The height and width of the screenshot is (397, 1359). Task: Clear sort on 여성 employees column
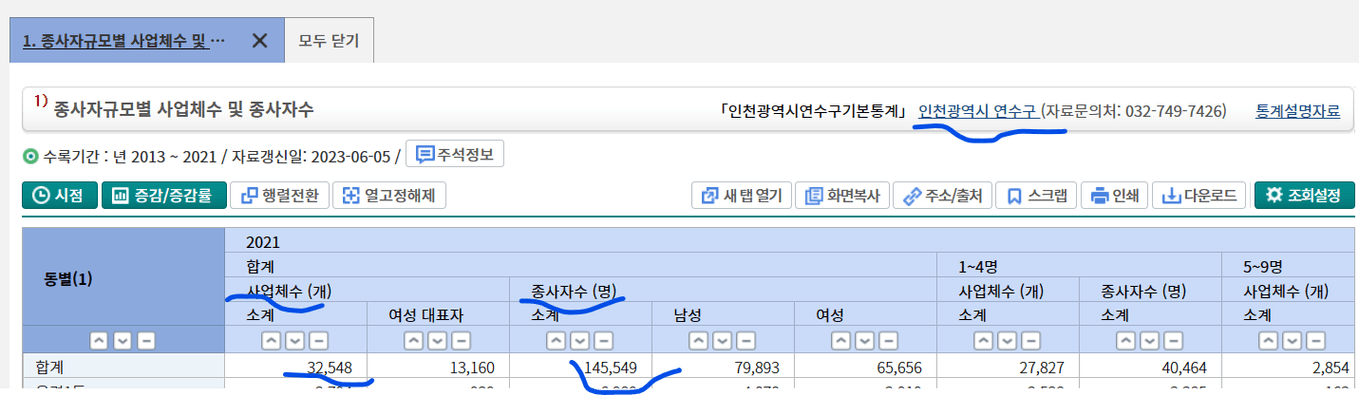coord(890,340)
